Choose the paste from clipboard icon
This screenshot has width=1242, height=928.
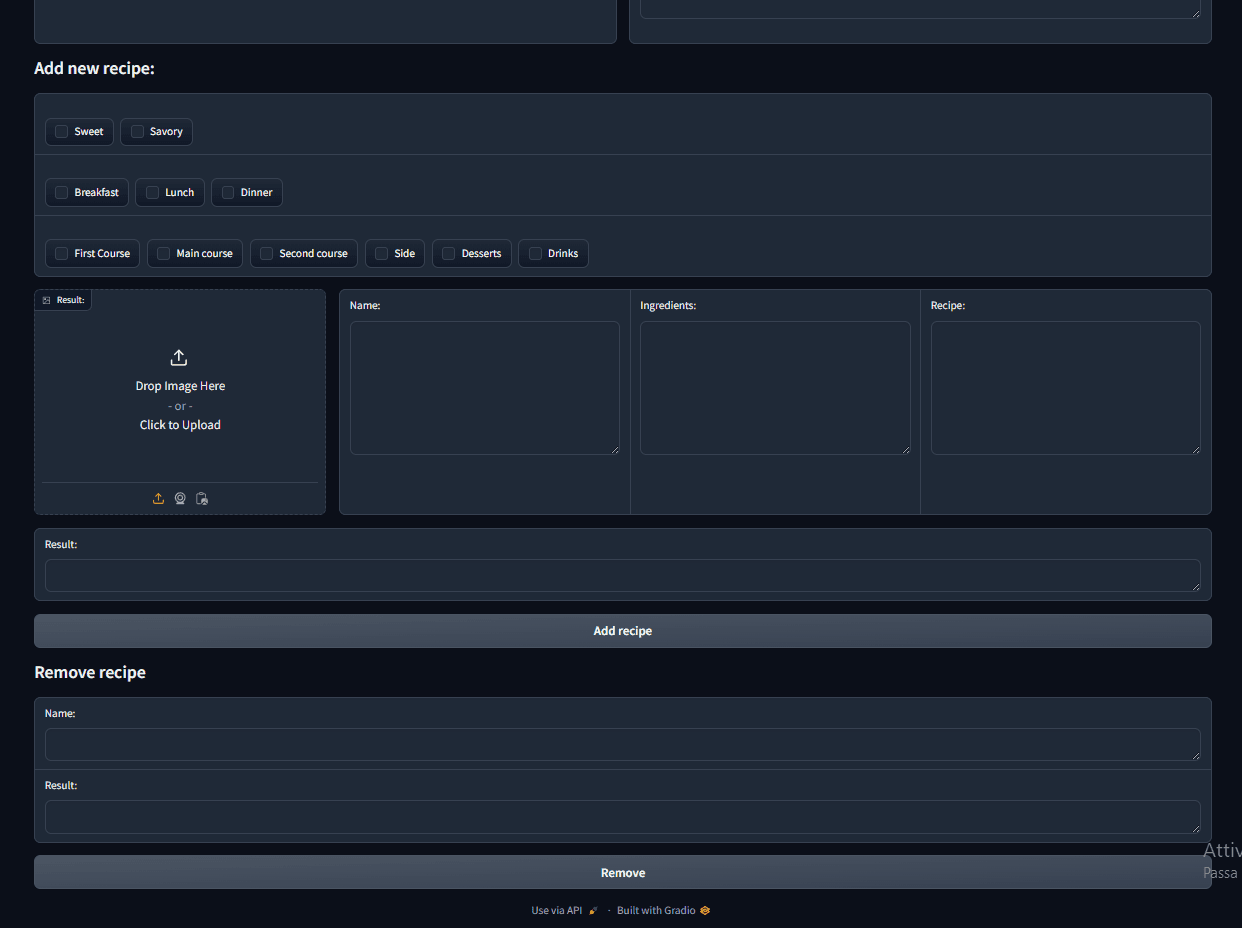[x=202, y=498]
